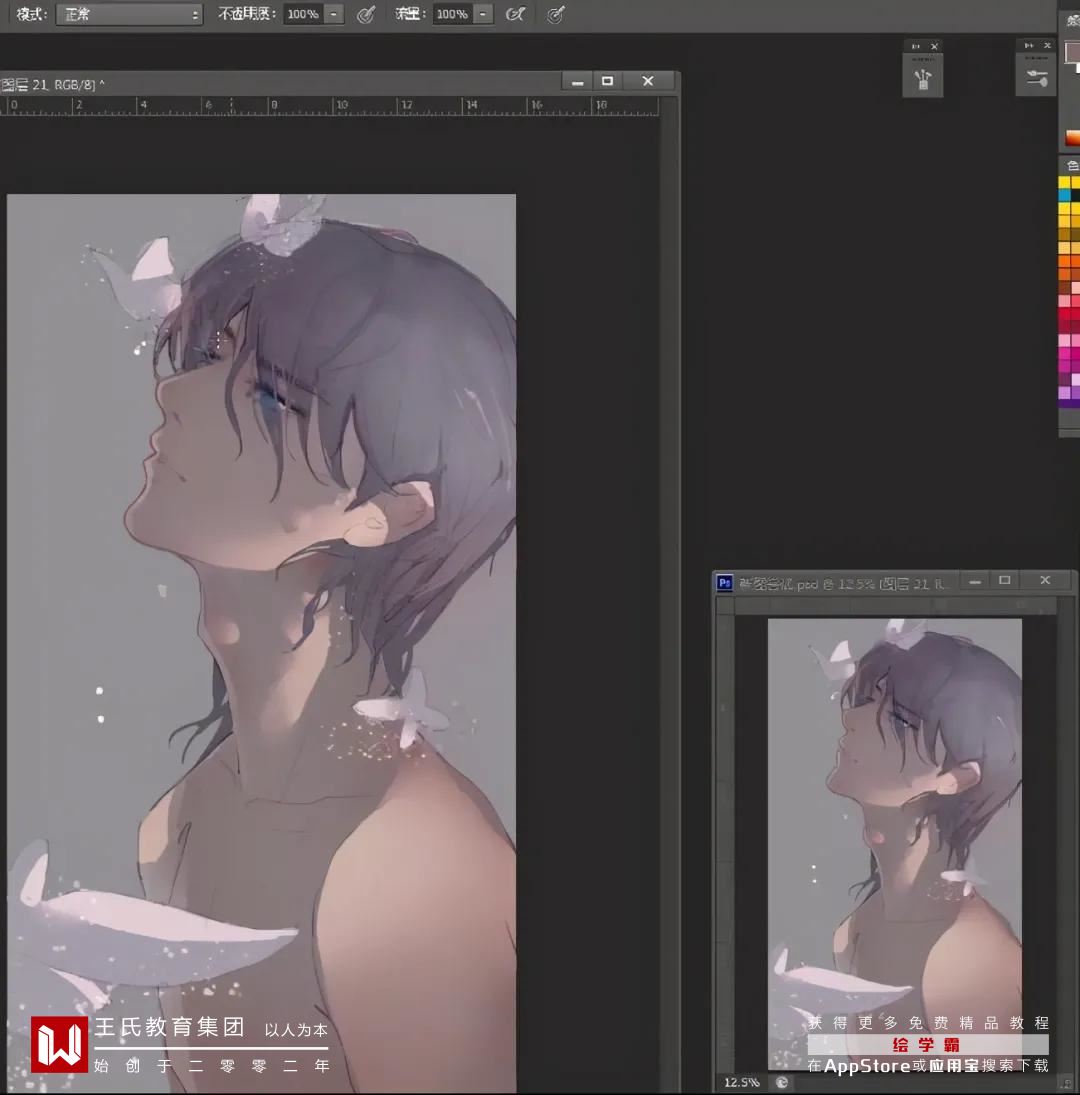The width and height of the screenshot is (1080, 1095).
Task: Expand the flow slider arrow button
Action: click(483, 14)
